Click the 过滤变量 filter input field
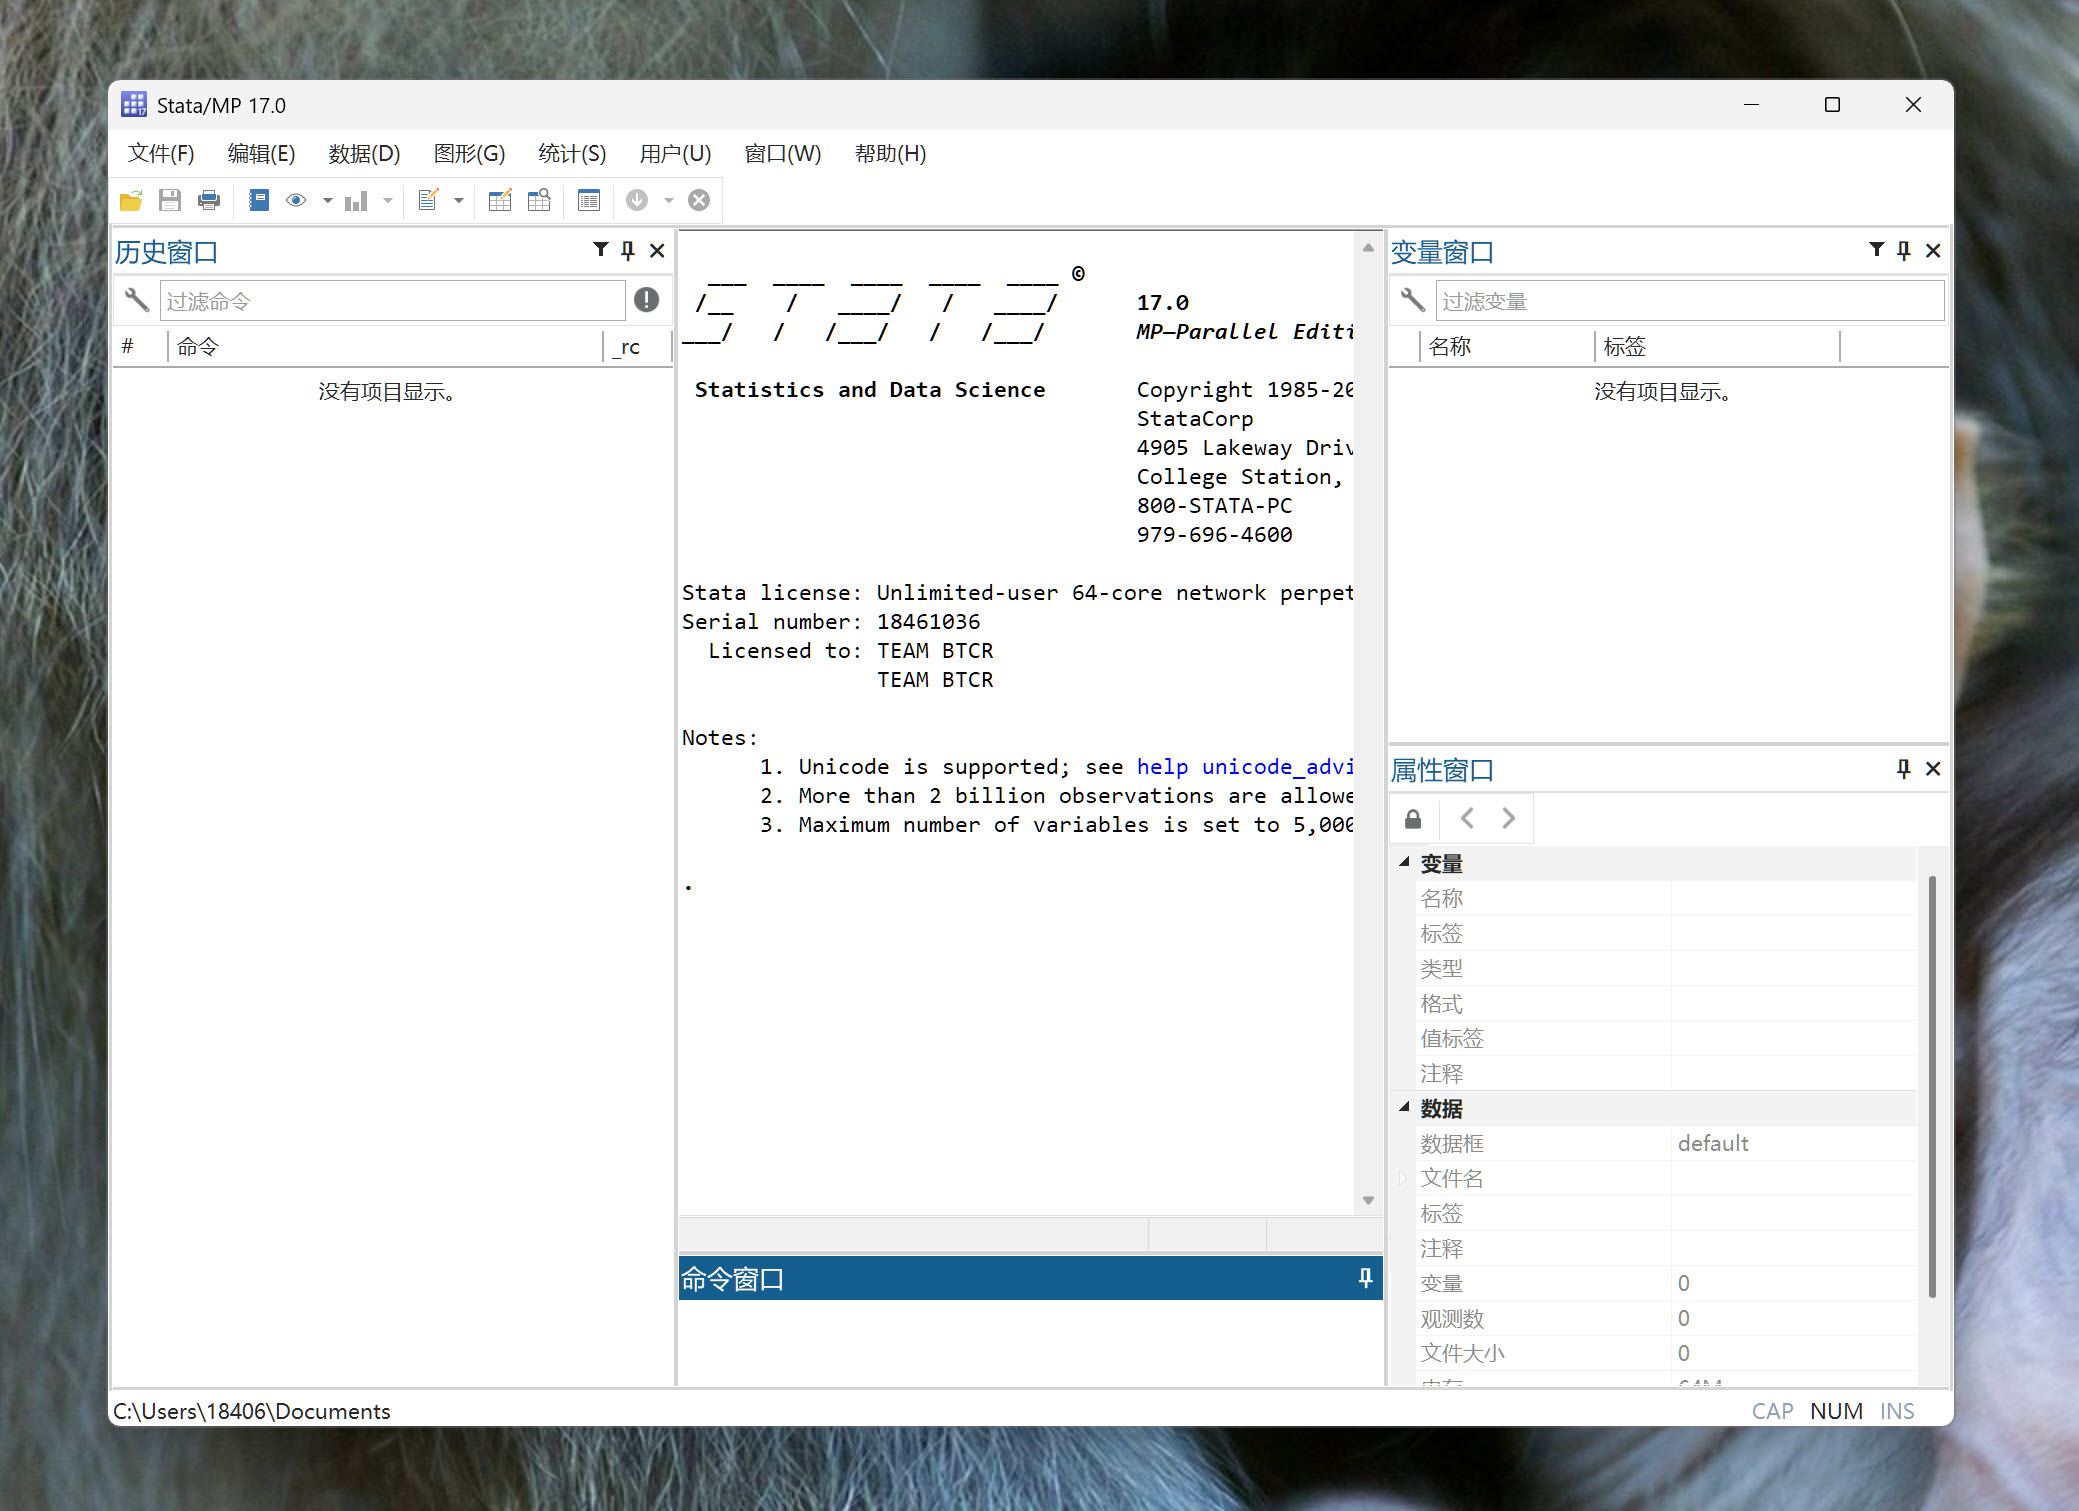Screen dimensions: 2079x1511 pos(1690,301)
